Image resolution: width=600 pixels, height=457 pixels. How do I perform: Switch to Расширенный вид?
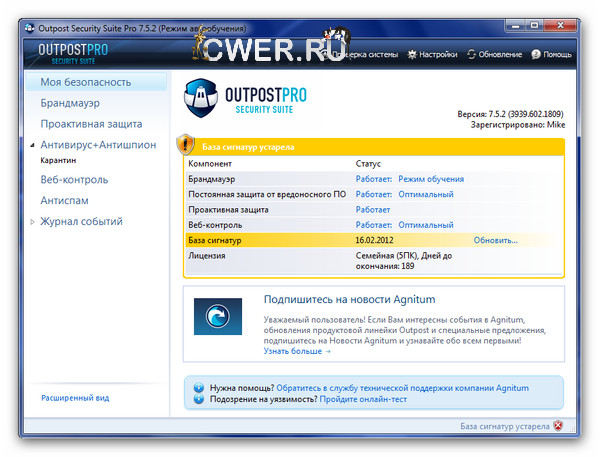[75, 398]
